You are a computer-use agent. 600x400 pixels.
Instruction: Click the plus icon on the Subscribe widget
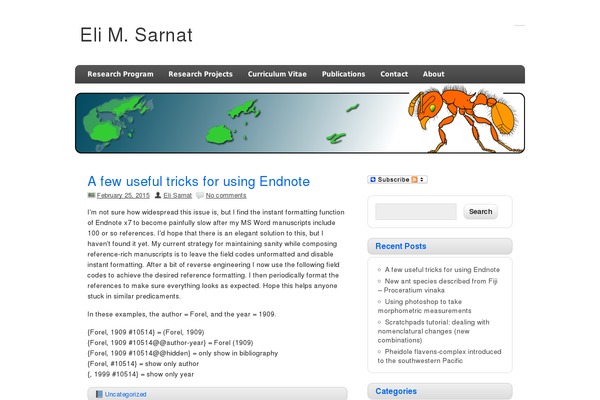373,180
